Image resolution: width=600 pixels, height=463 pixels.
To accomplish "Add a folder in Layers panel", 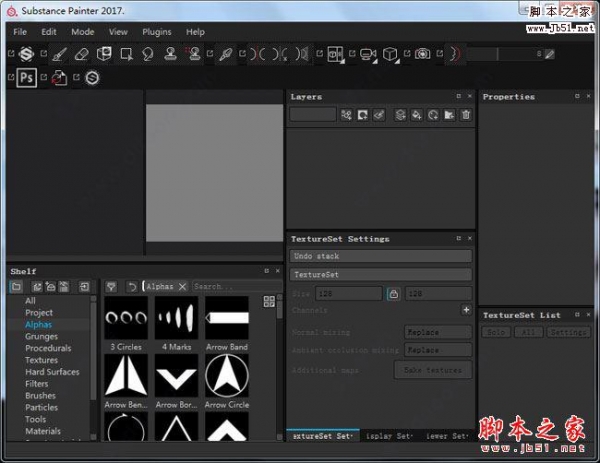I will tap(449, 115).
